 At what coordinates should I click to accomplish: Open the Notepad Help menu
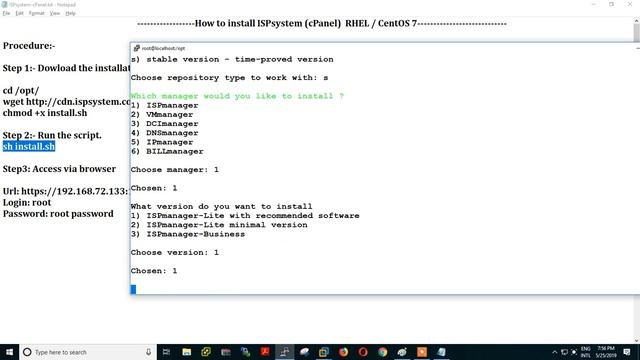point(70,13)
